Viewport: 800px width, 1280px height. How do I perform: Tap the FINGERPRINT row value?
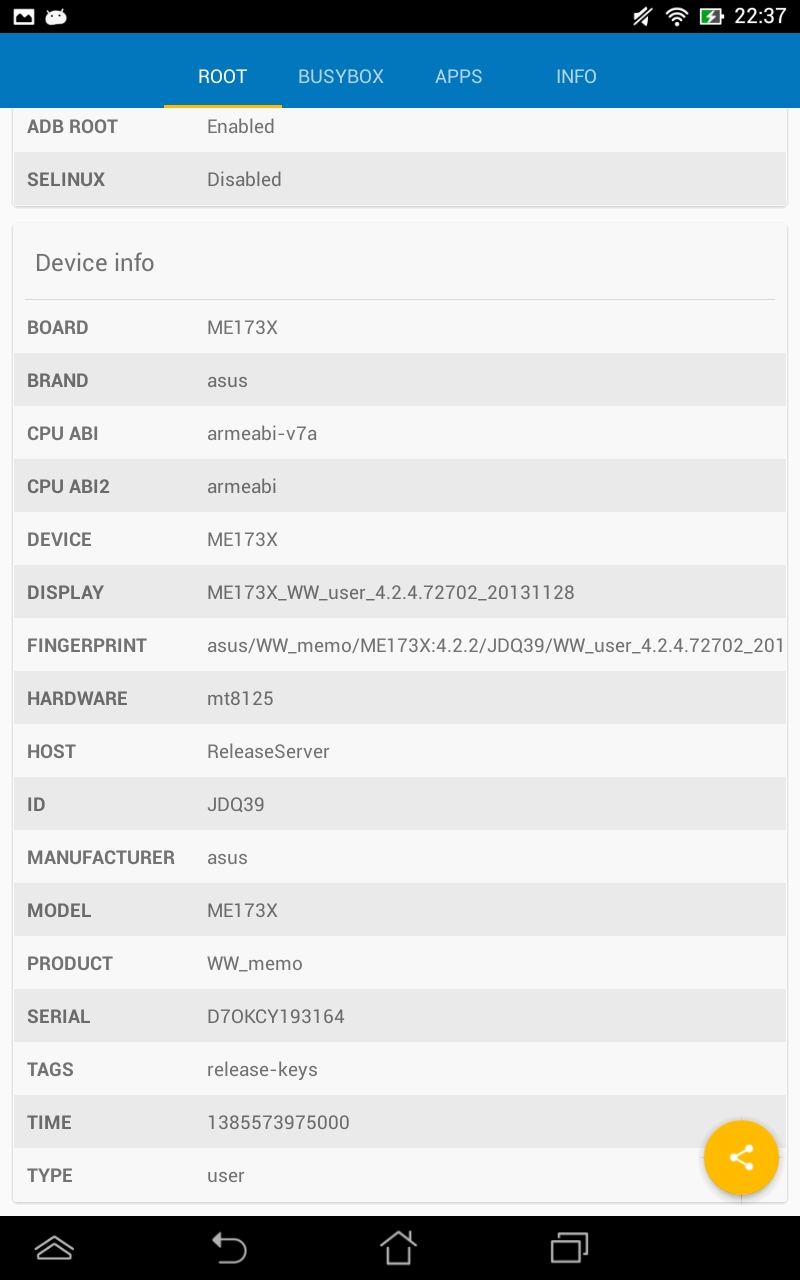[x=495, y=646]
